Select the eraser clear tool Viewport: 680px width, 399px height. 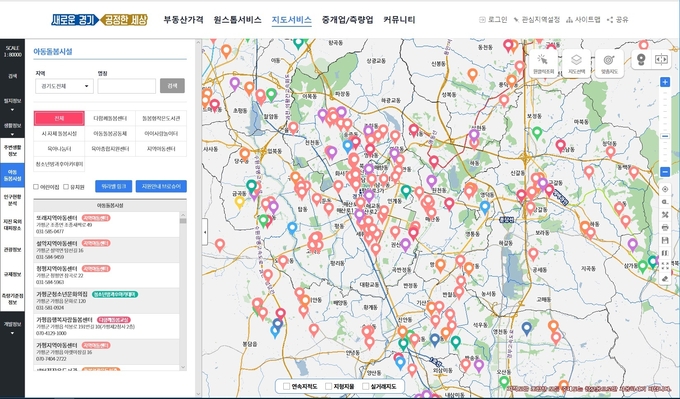(665, 279)
